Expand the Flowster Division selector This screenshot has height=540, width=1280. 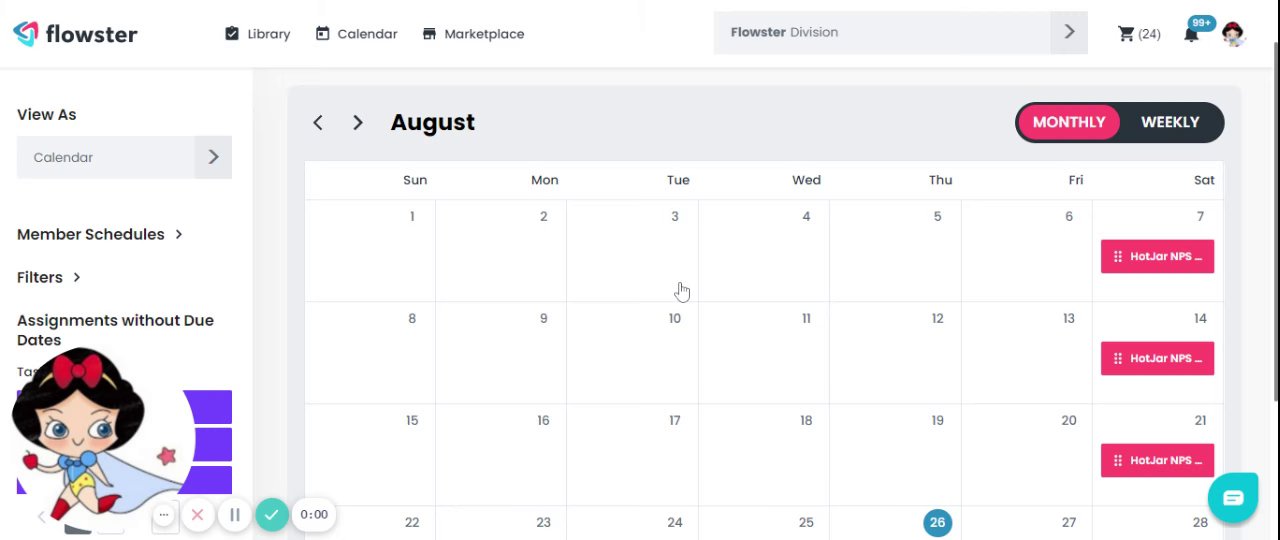coord(1069,33)
